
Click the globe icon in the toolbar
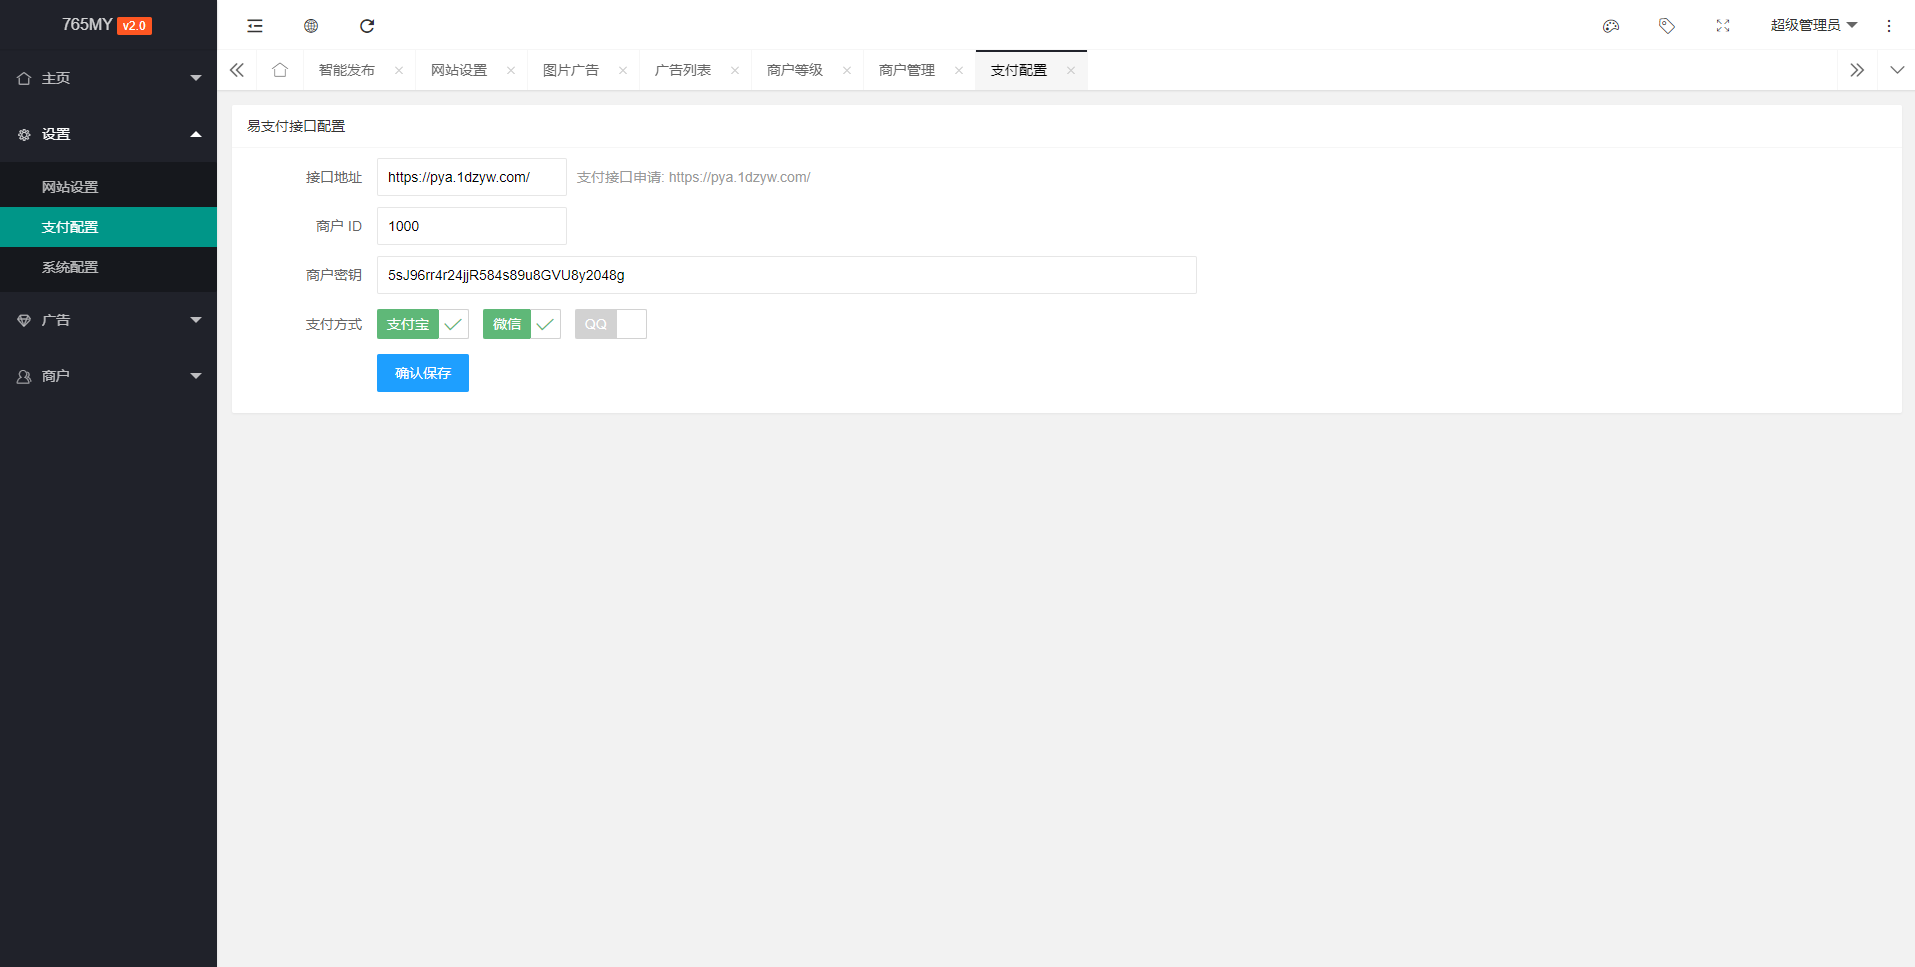(x=310, y=25)
